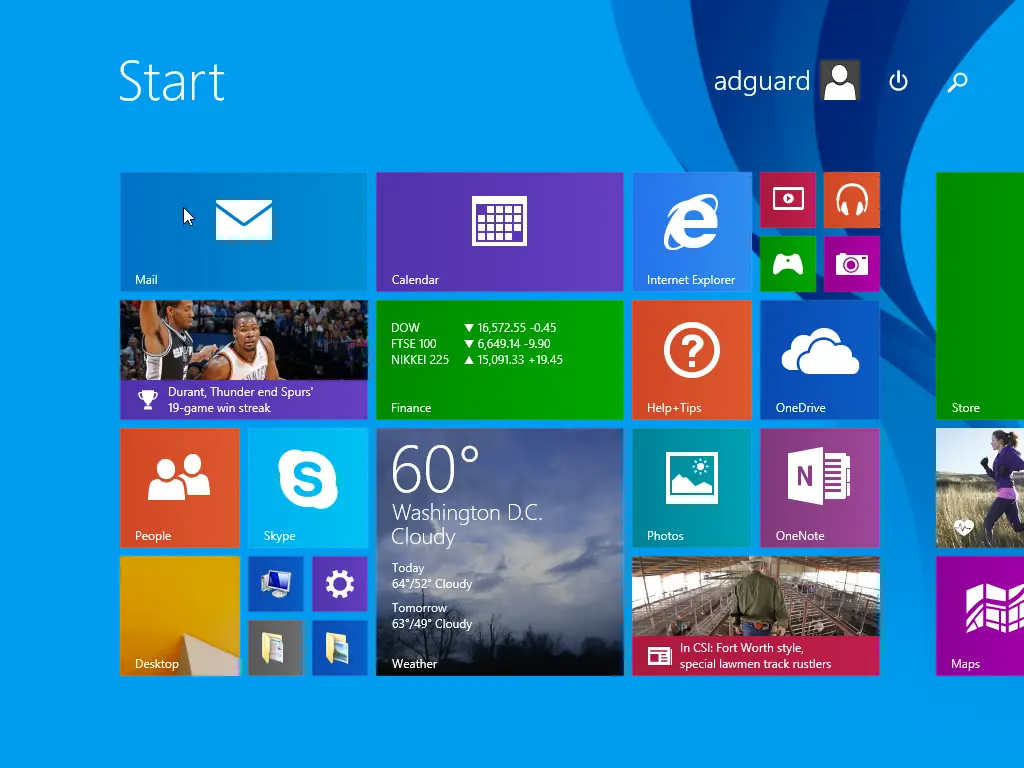This screenshot has height=768, width=1024.
Task: Click the adguard user account picture
Action: (x=840, y=81)
